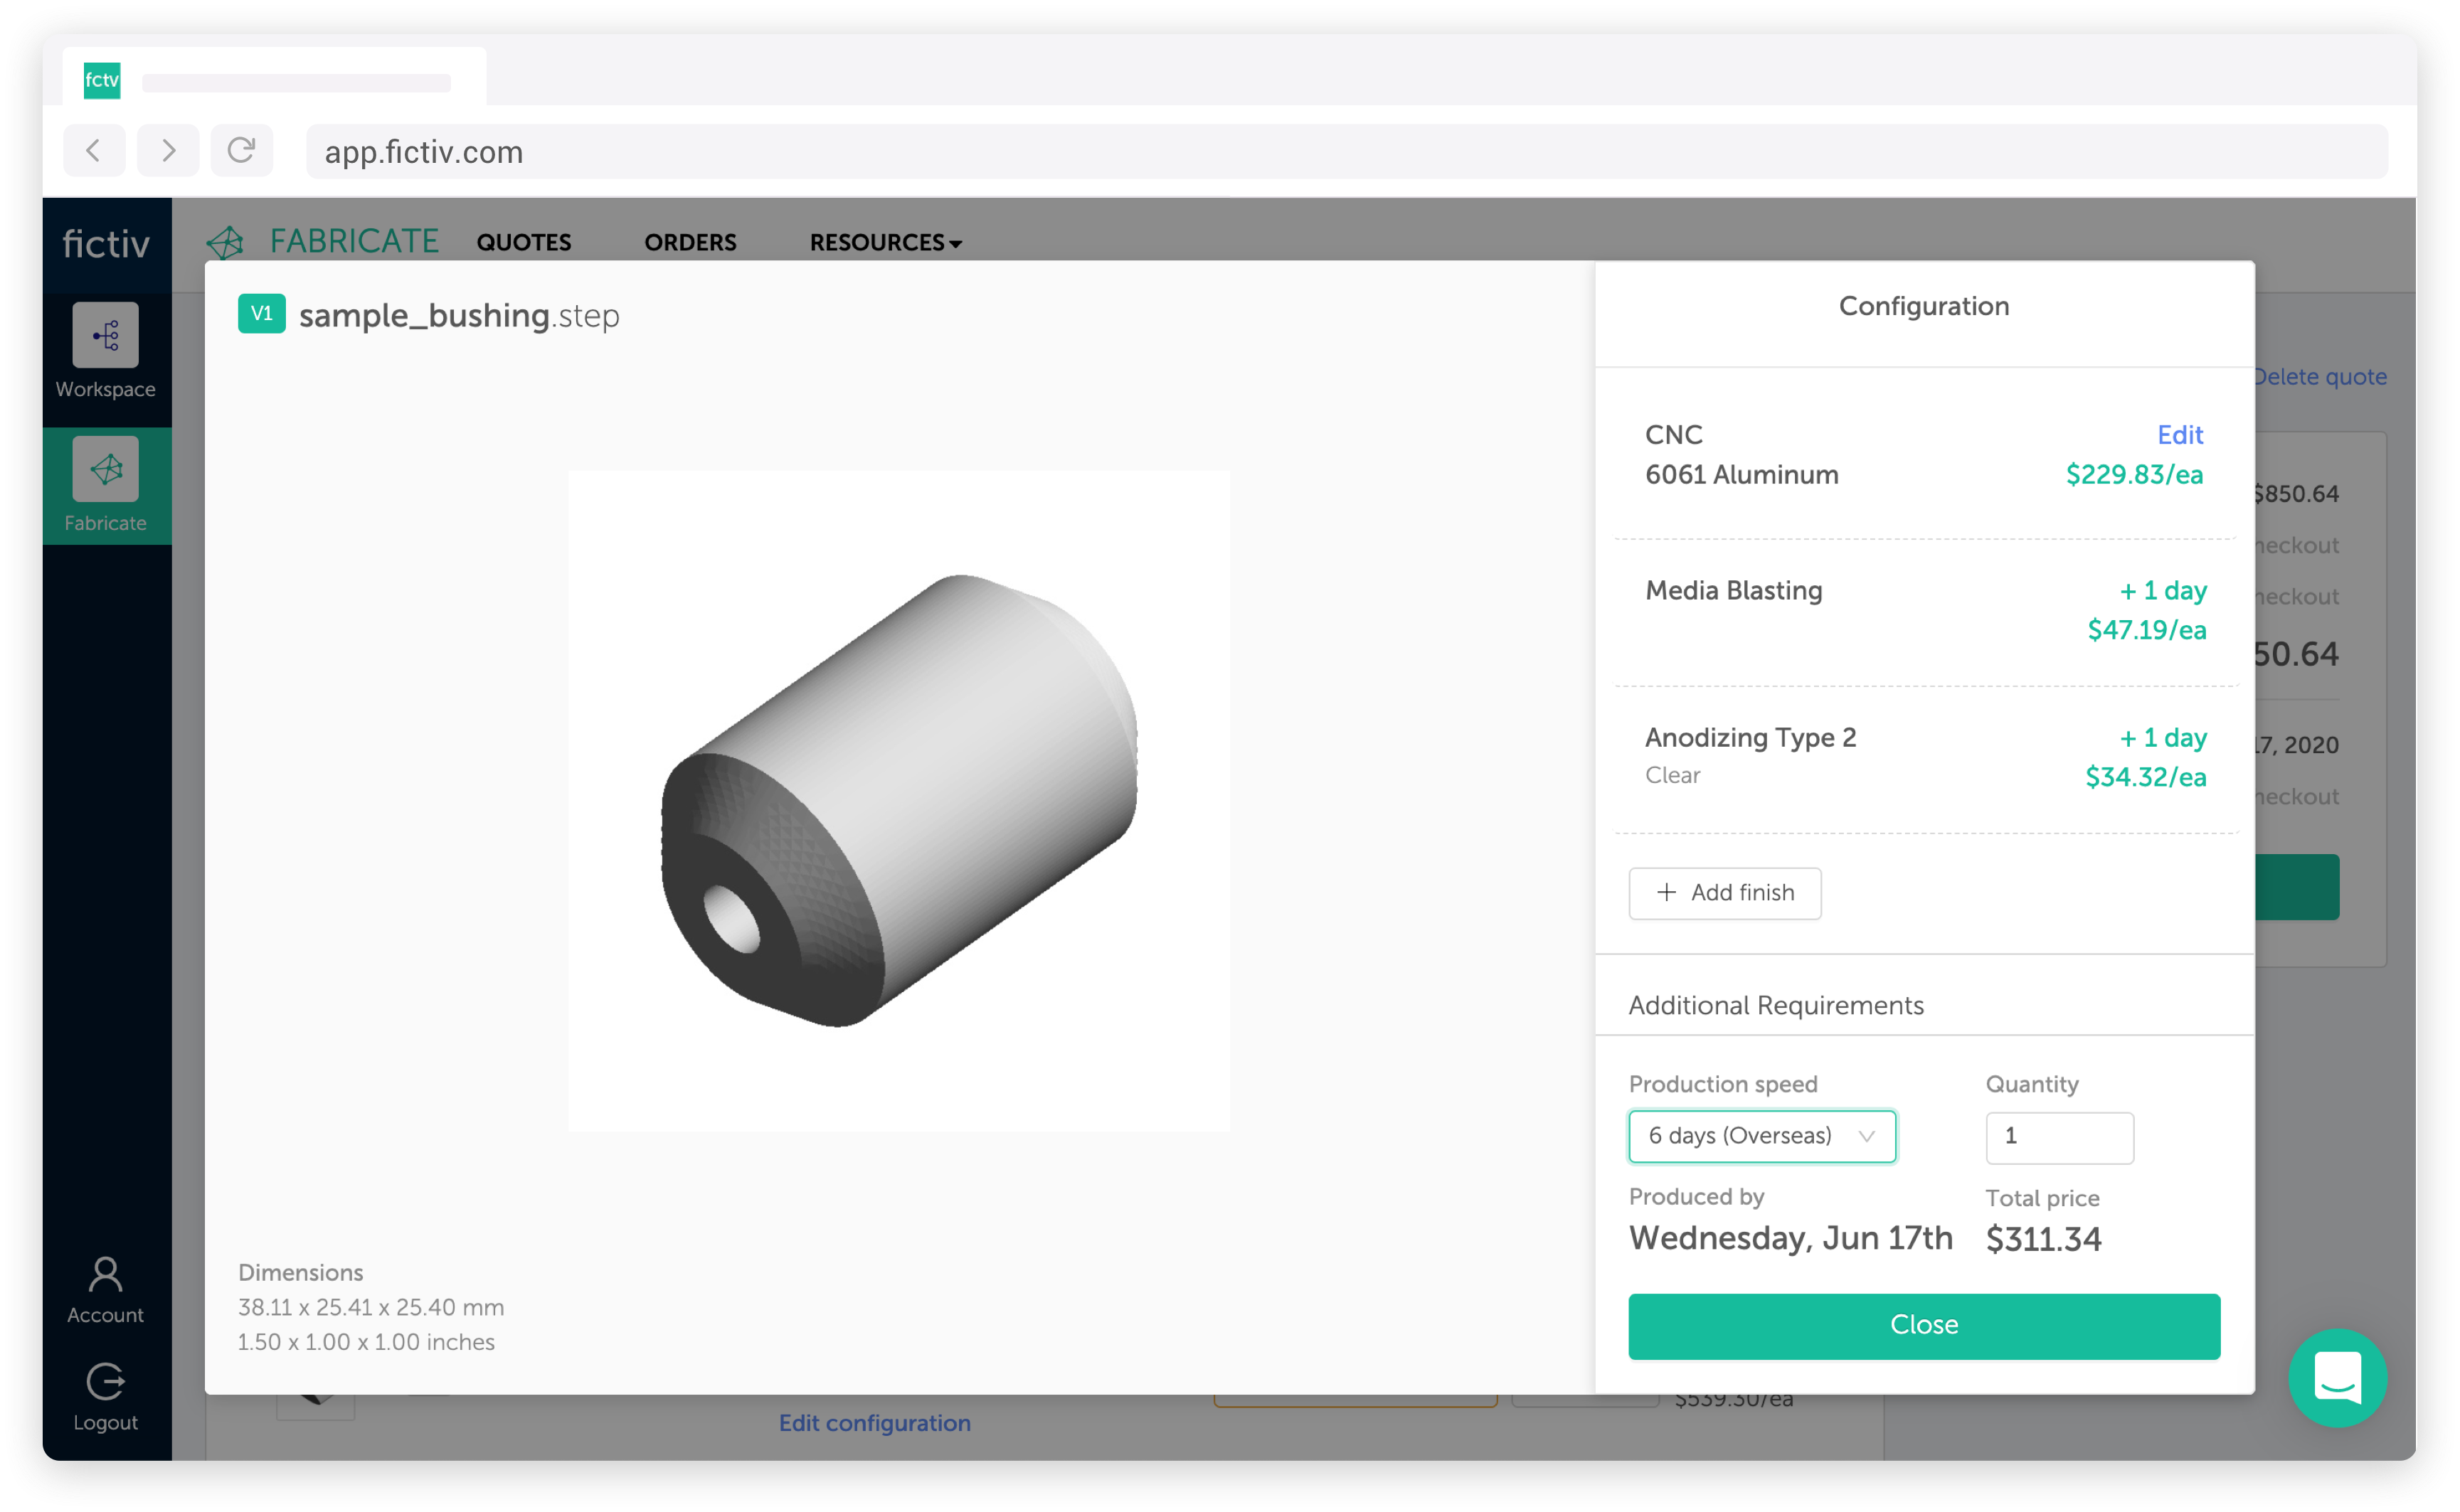
Task: Open the Resources dropdown menu
Action: tap(885, 242)
